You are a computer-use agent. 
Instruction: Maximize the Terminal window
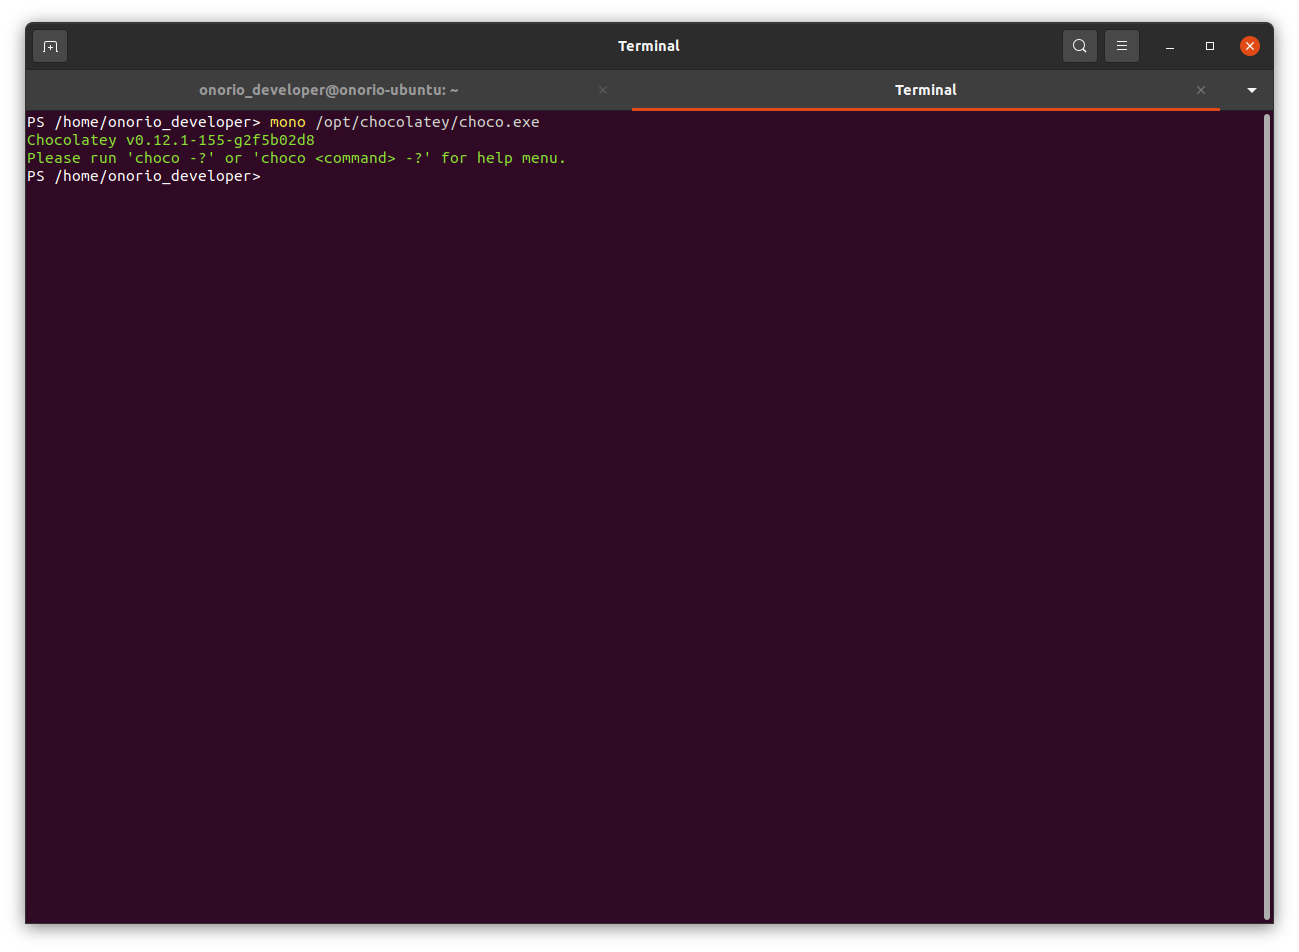(x=1209, y=46)
